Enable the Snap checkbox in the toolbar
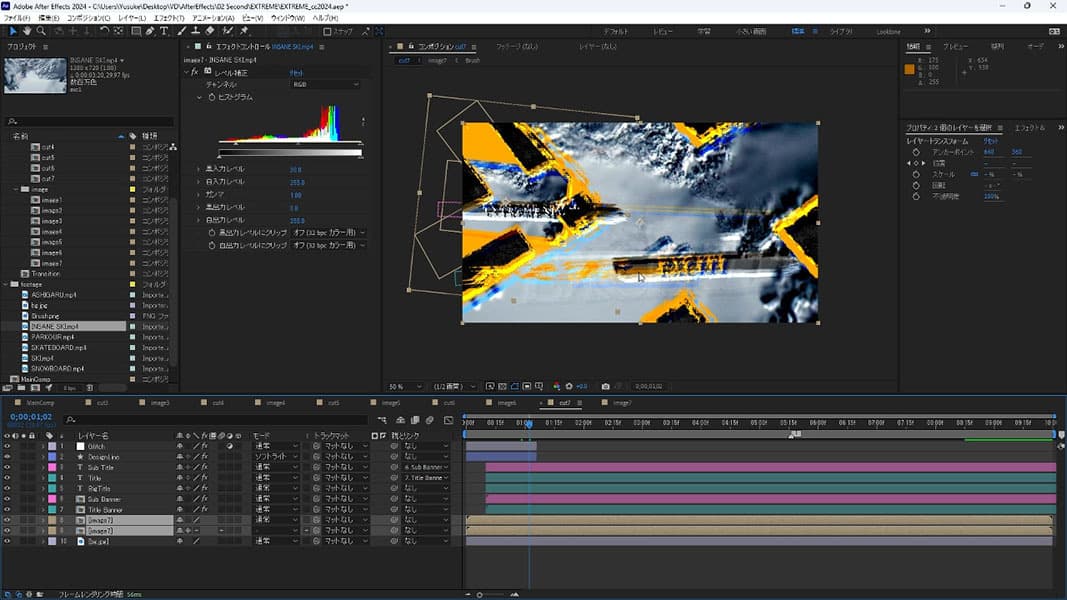The width and height of the screenshot is (1067, 600). click(x=328, y=31)
